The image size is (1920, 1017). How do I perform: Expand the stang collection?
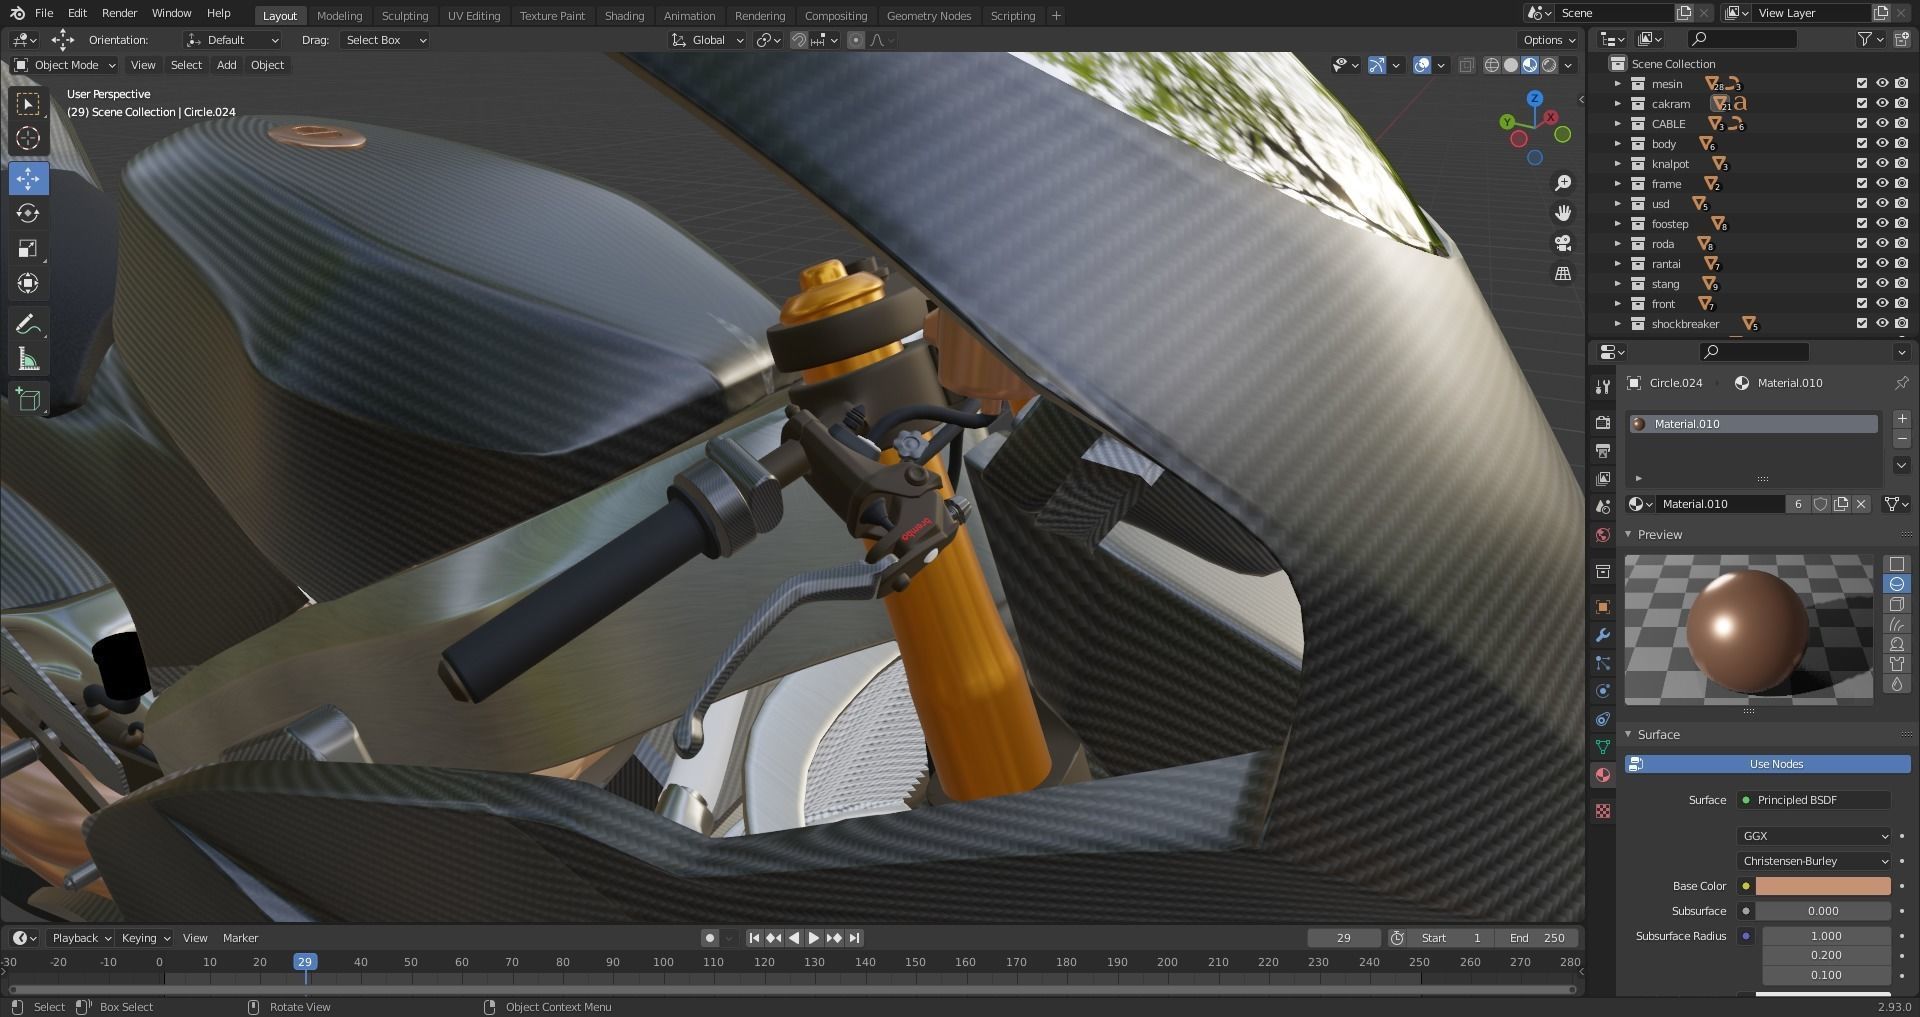click(x=1617, y=284)
